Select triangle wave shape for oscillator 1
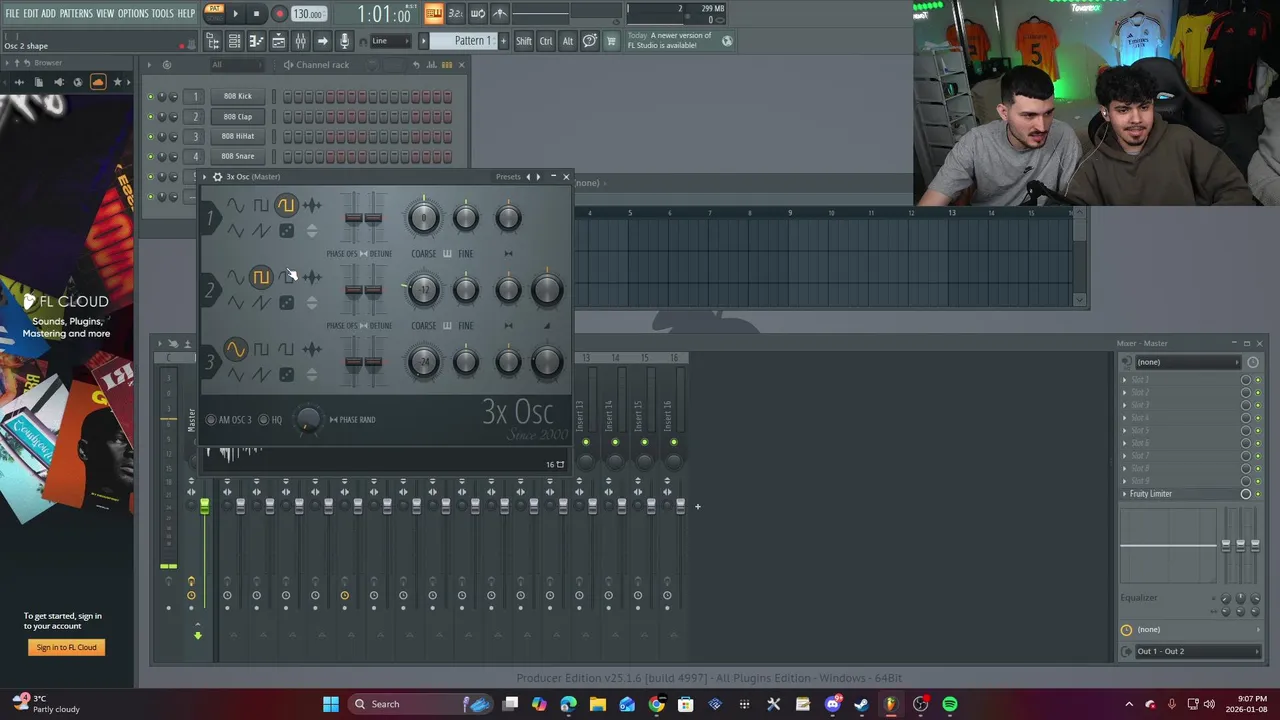1280x720 pixels. pyautogui.click(x=235, y=231)
